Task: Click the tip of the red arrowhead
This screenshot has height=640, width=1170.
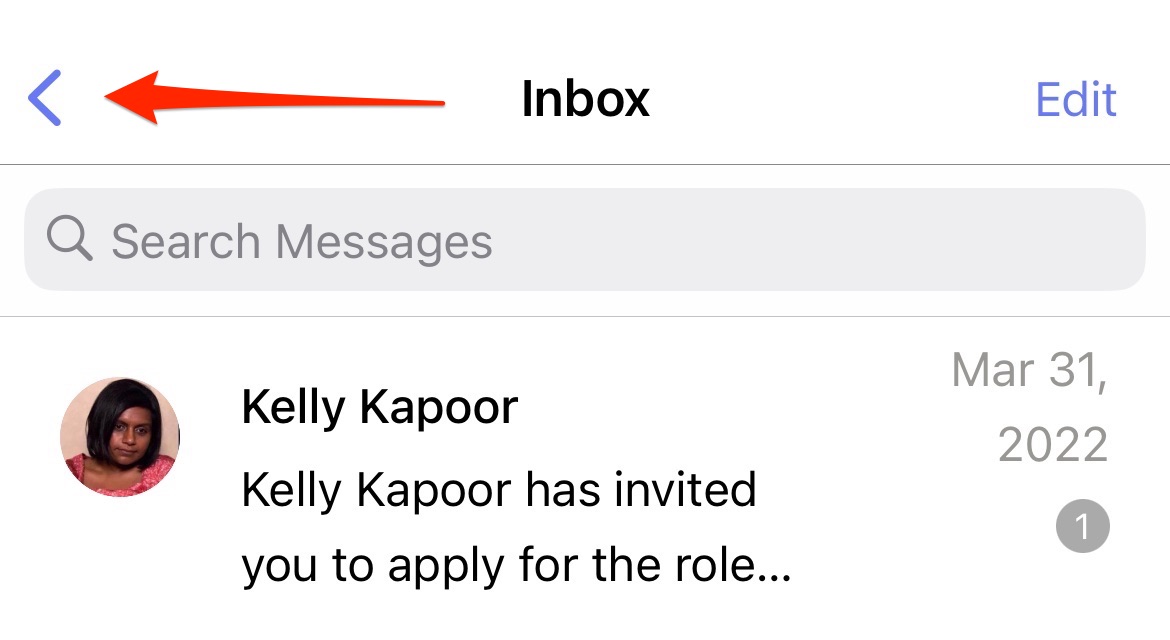Action: tap(108, 97)
